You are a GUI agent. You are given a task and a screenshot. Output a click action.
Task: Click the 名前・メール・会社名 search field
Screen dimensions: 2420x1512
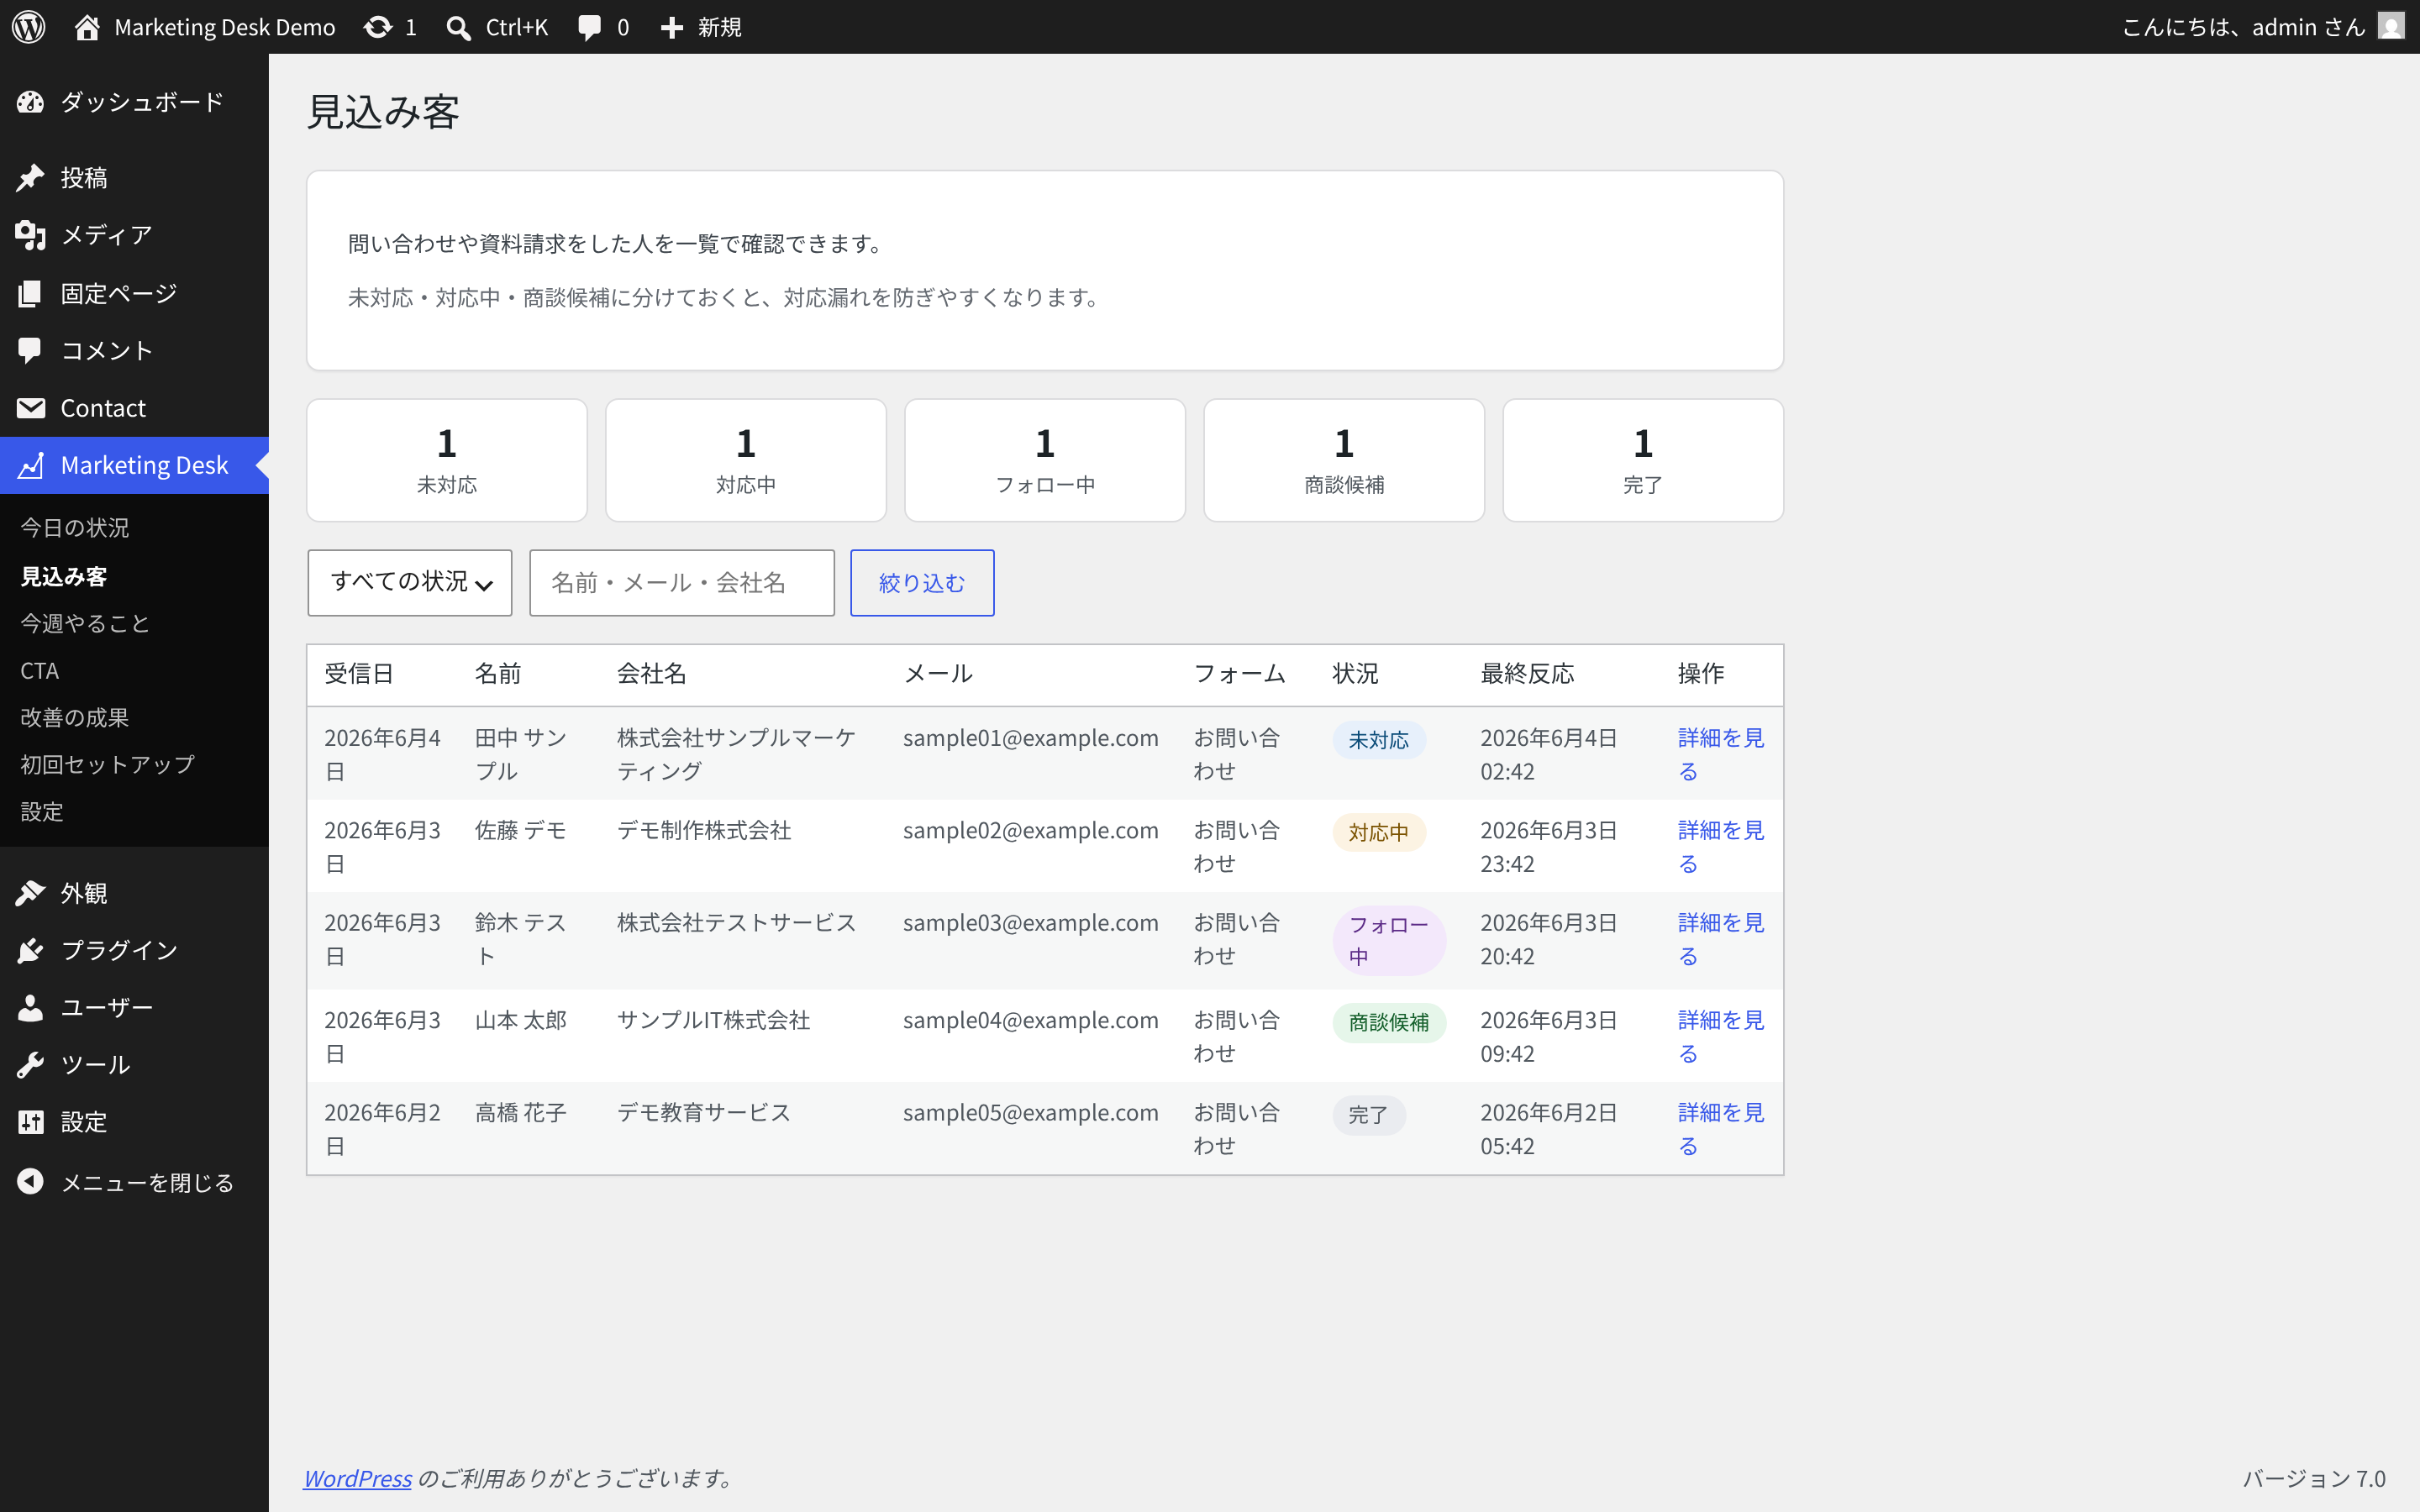tap(682, 583)
